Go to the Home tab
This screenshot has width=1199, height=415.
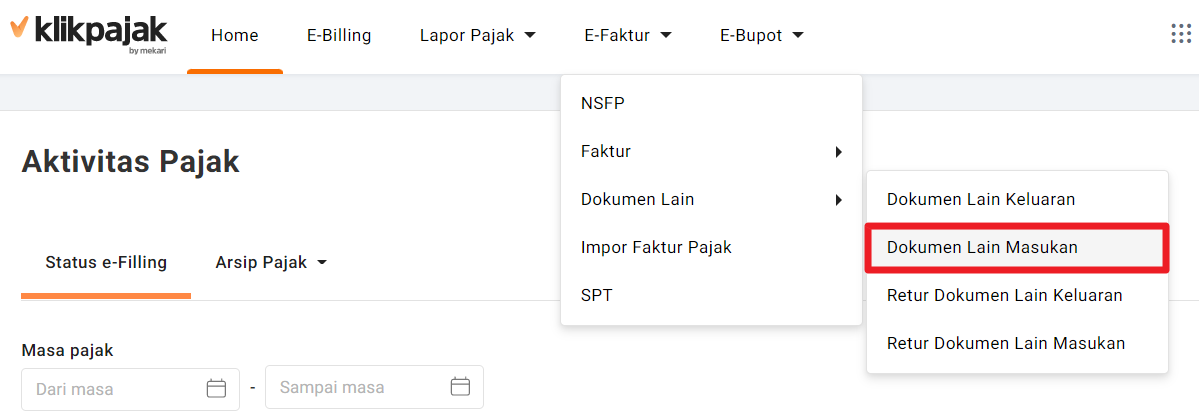(x=235, y=35)
